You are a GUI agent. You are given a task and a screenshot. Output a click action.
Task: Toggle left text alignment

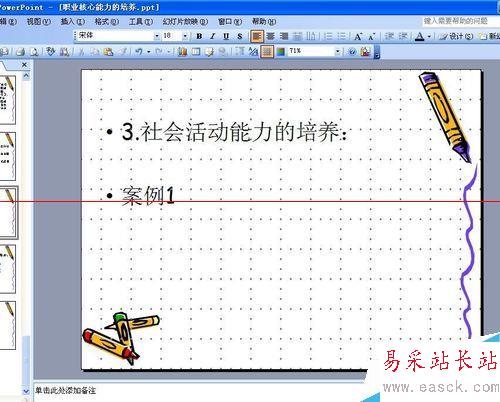point(257,36)
